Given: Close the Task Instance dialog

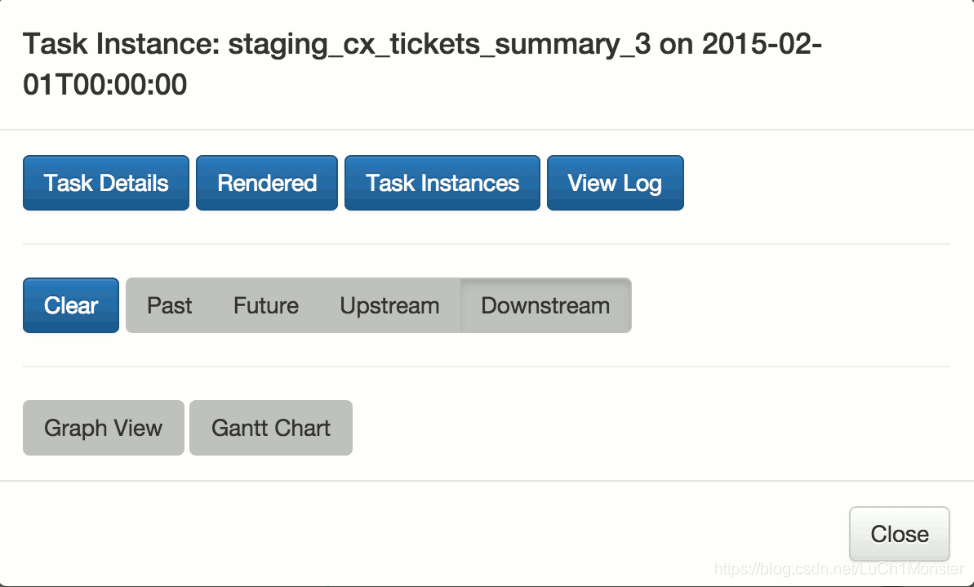Looking at the screenshot, I should [x=899, y=534].
